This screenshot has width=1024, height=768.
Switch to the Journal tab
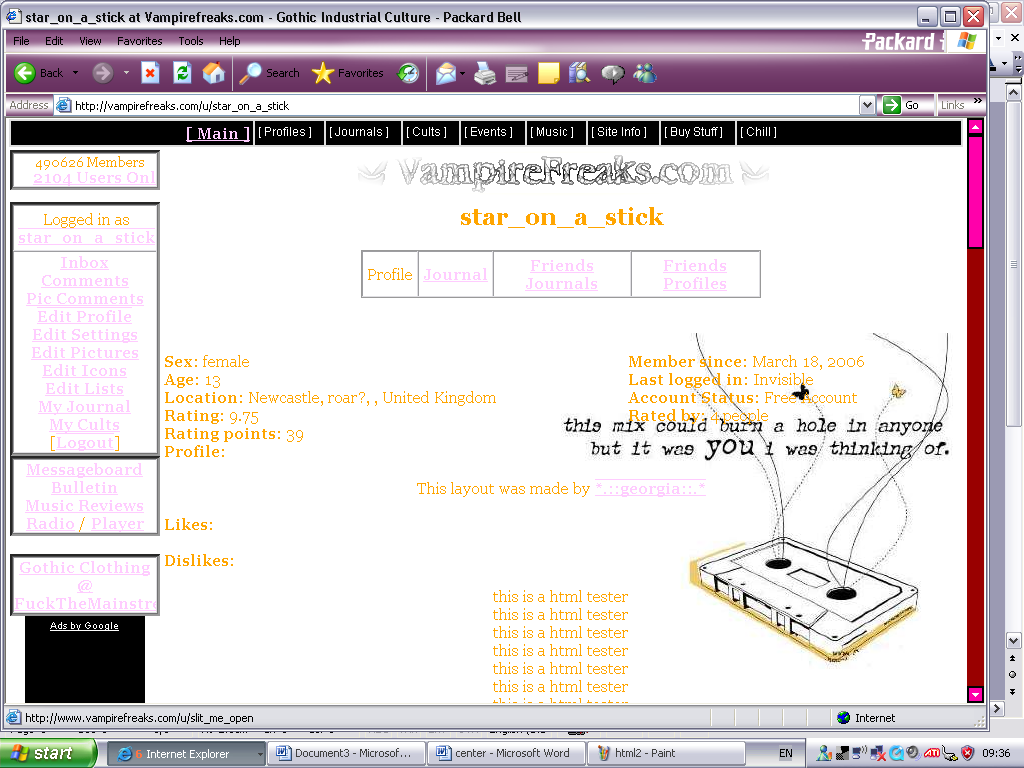click(455, 275)
